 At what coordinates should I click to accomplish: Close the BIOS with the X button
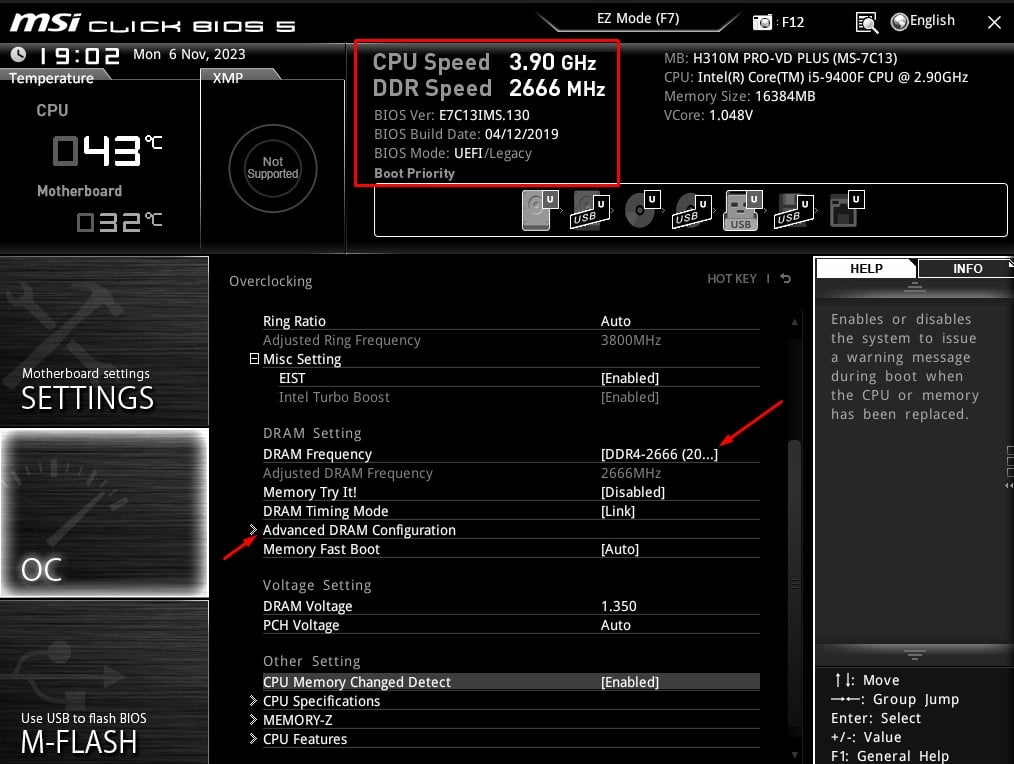[994, 23]
